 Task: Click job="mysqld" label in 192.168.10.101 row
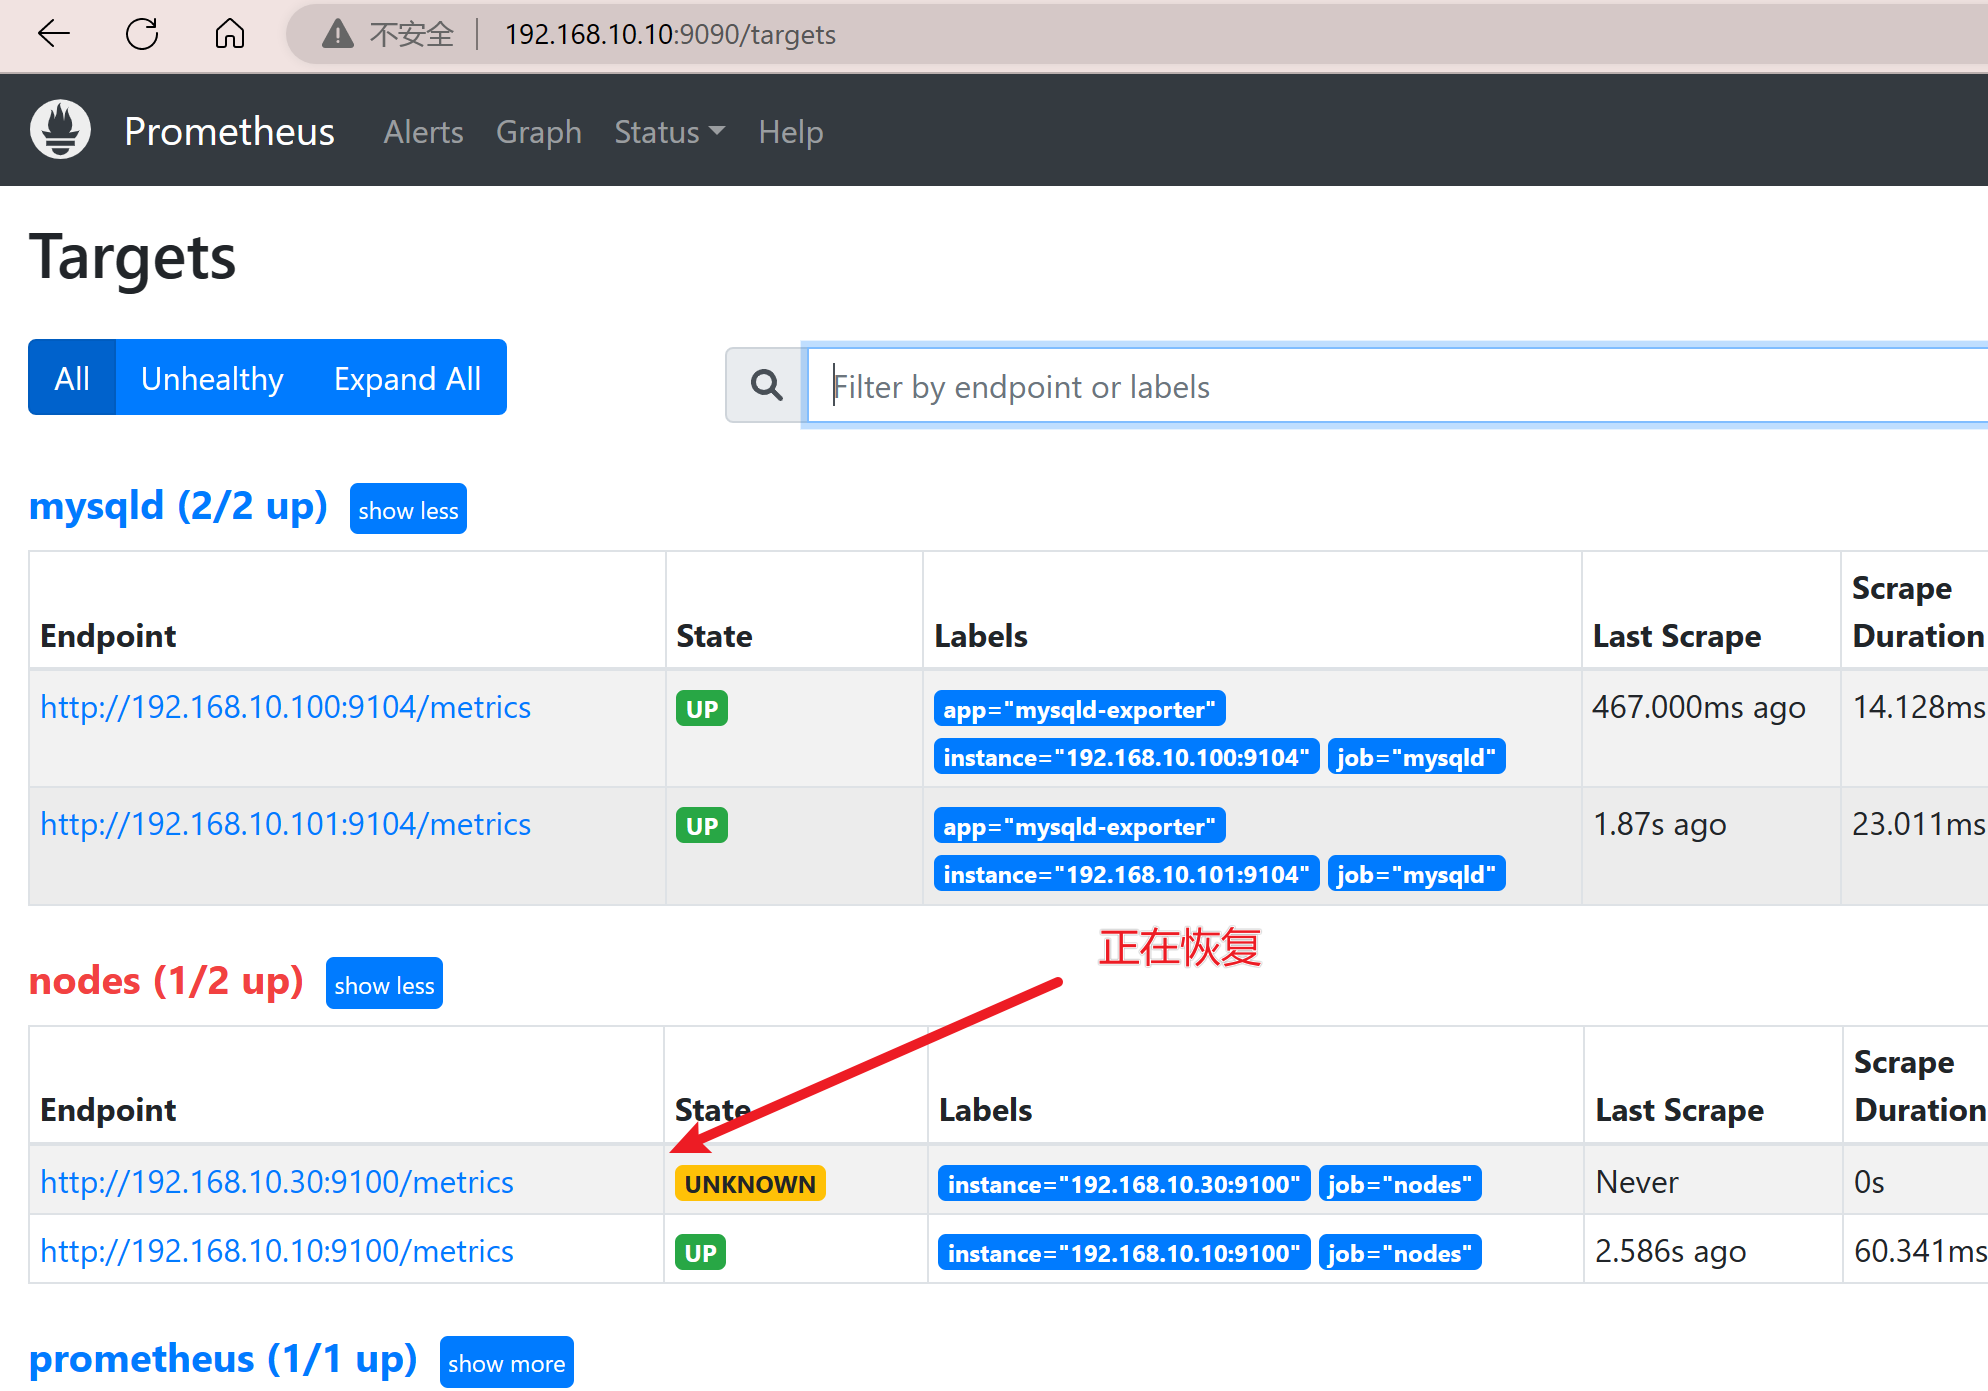pyautogui.click(x=1417, y=874)
